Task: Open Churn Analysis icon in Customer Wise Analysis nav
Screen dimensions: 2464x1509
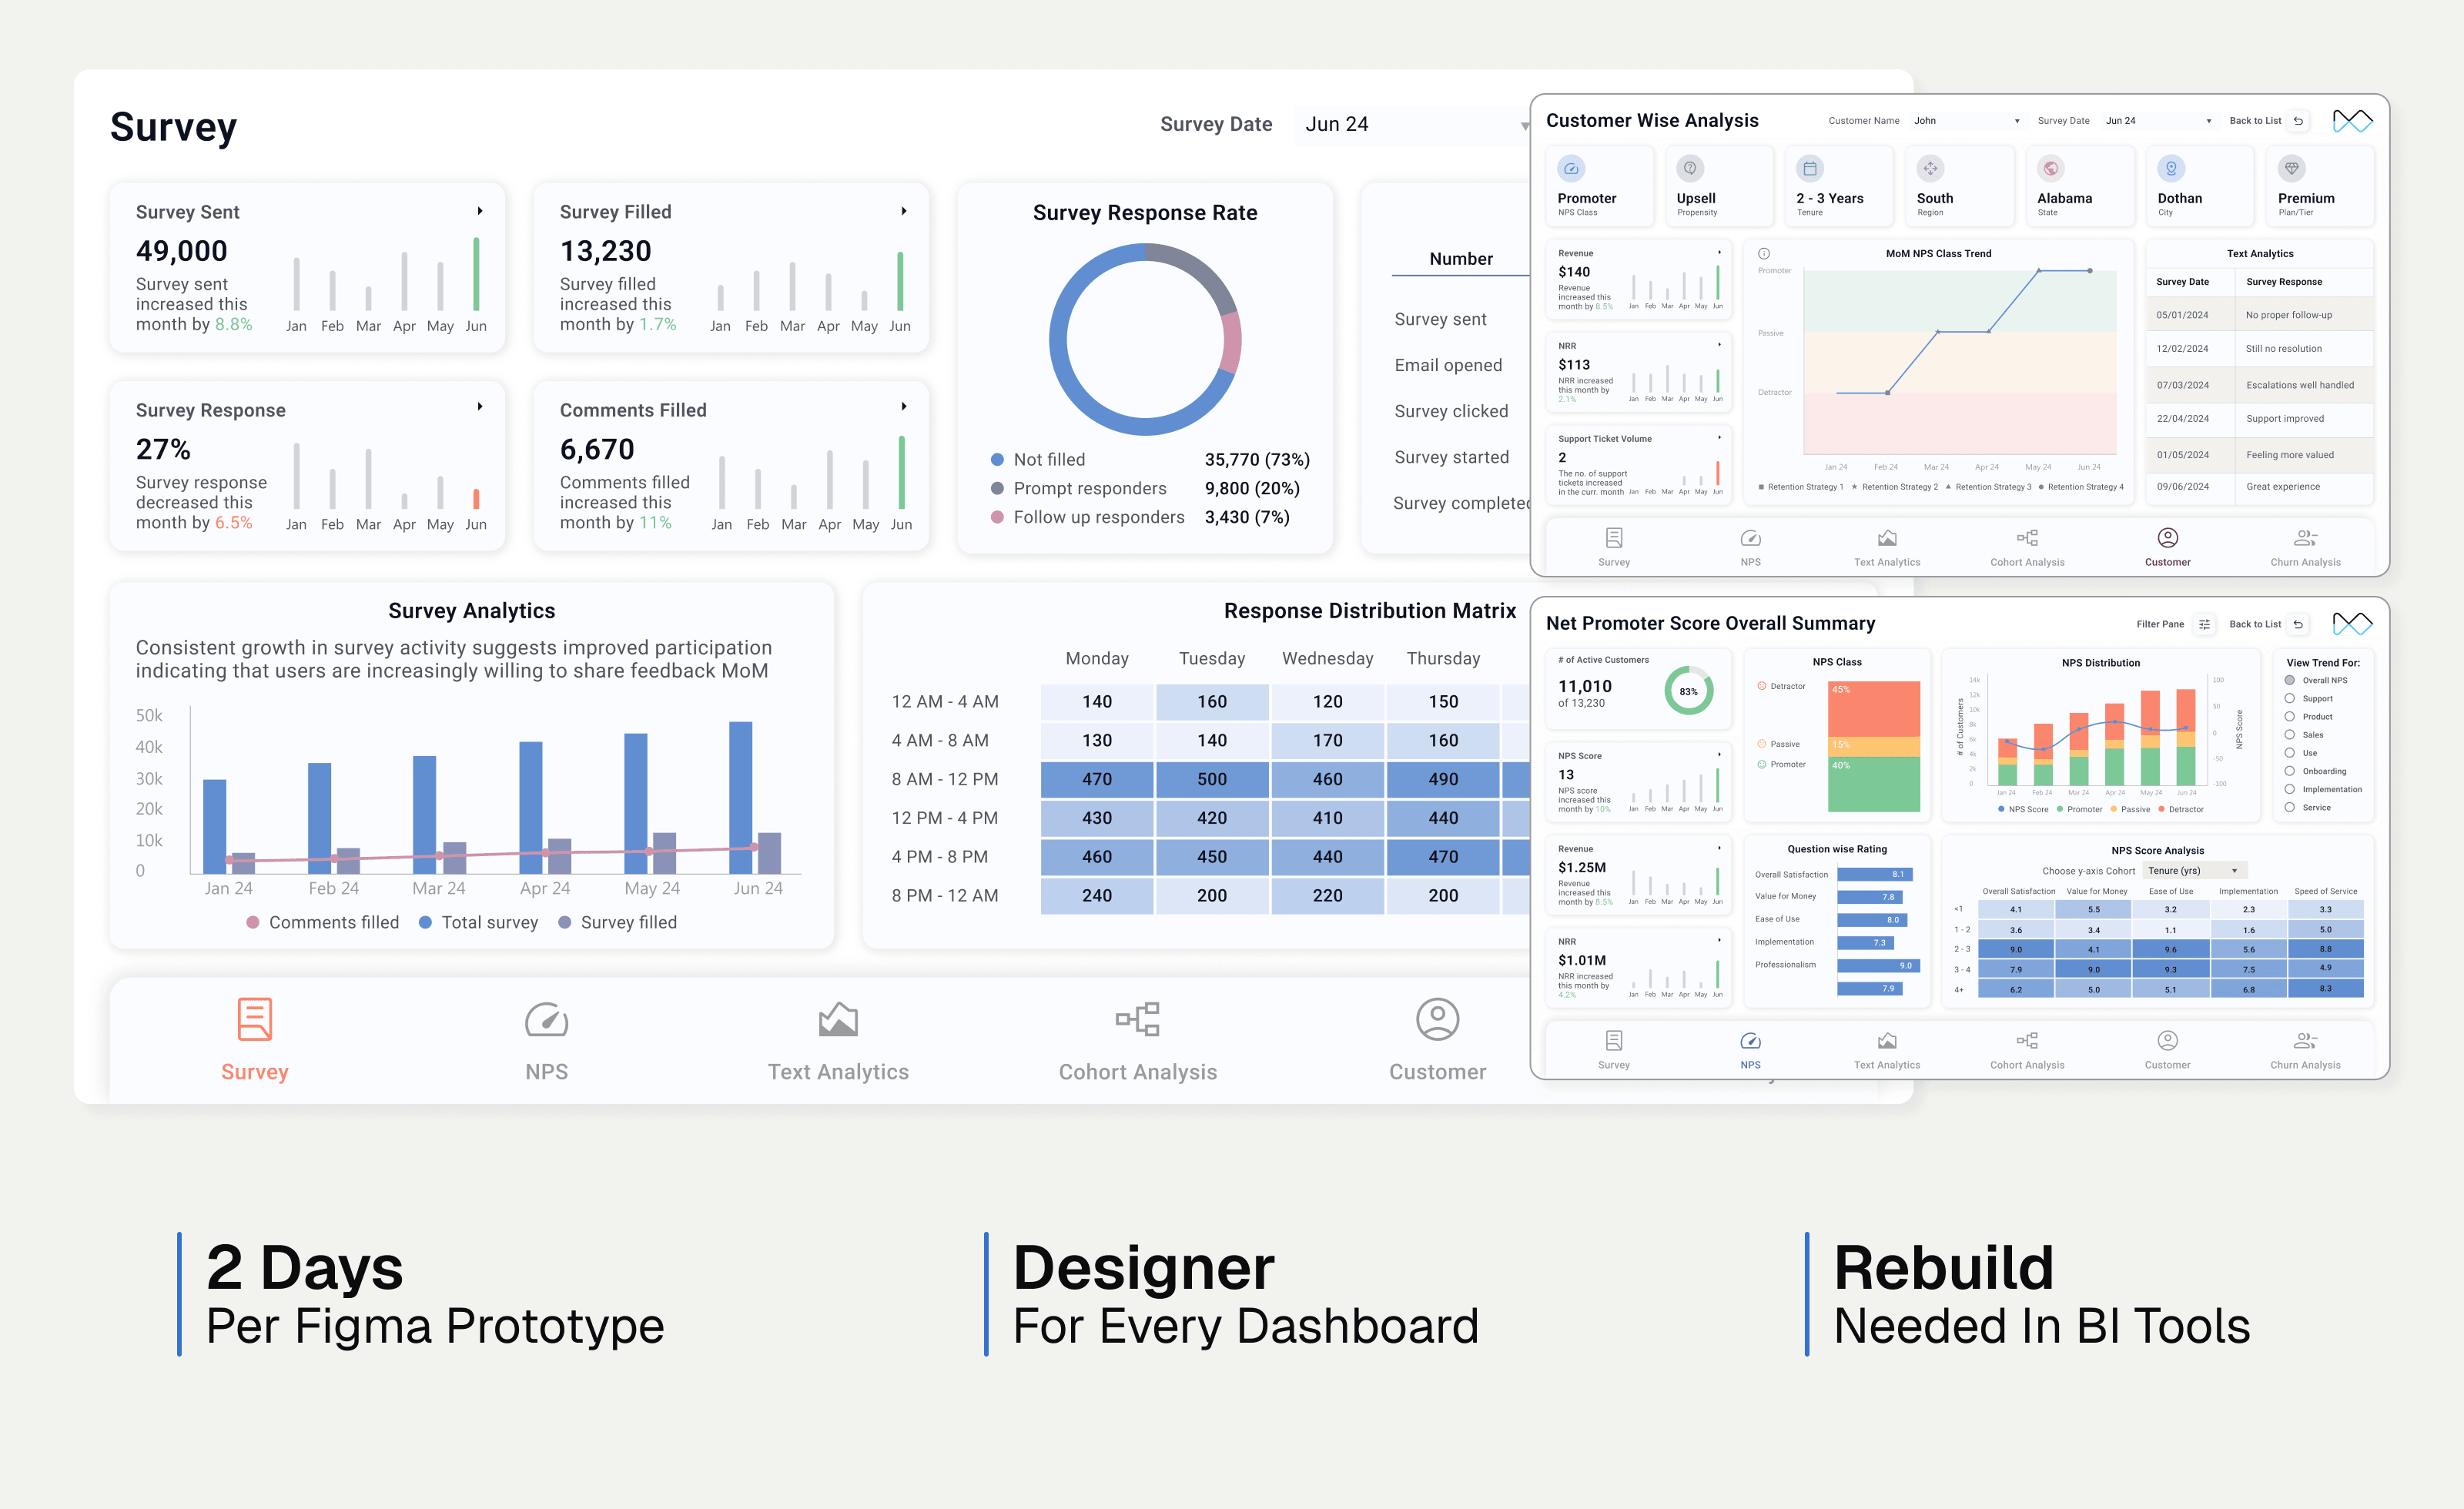Action: [2305, 538]
